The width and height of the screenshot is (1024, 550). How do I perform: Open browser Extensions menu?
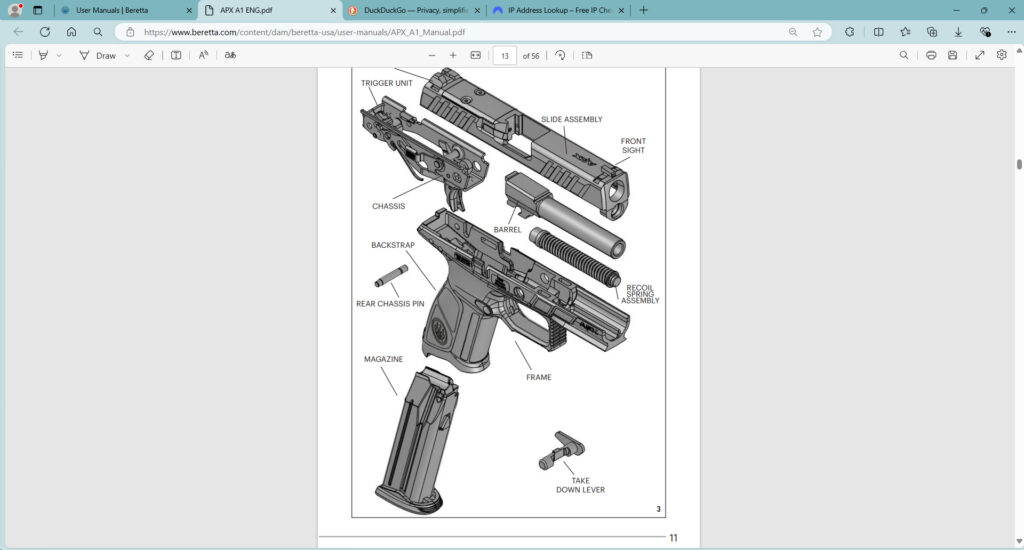[850, 31]
